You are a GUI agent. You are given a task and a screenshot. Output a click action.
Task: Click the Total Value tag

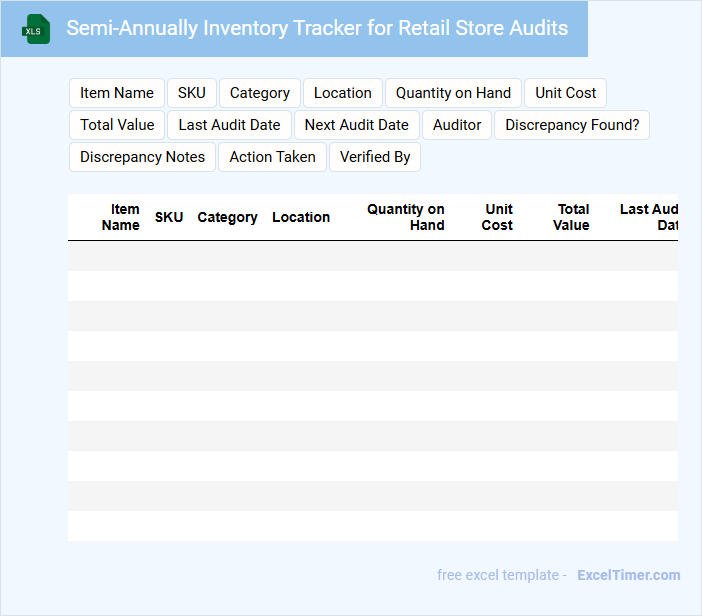pyautogui.click(x=117, y=125)
